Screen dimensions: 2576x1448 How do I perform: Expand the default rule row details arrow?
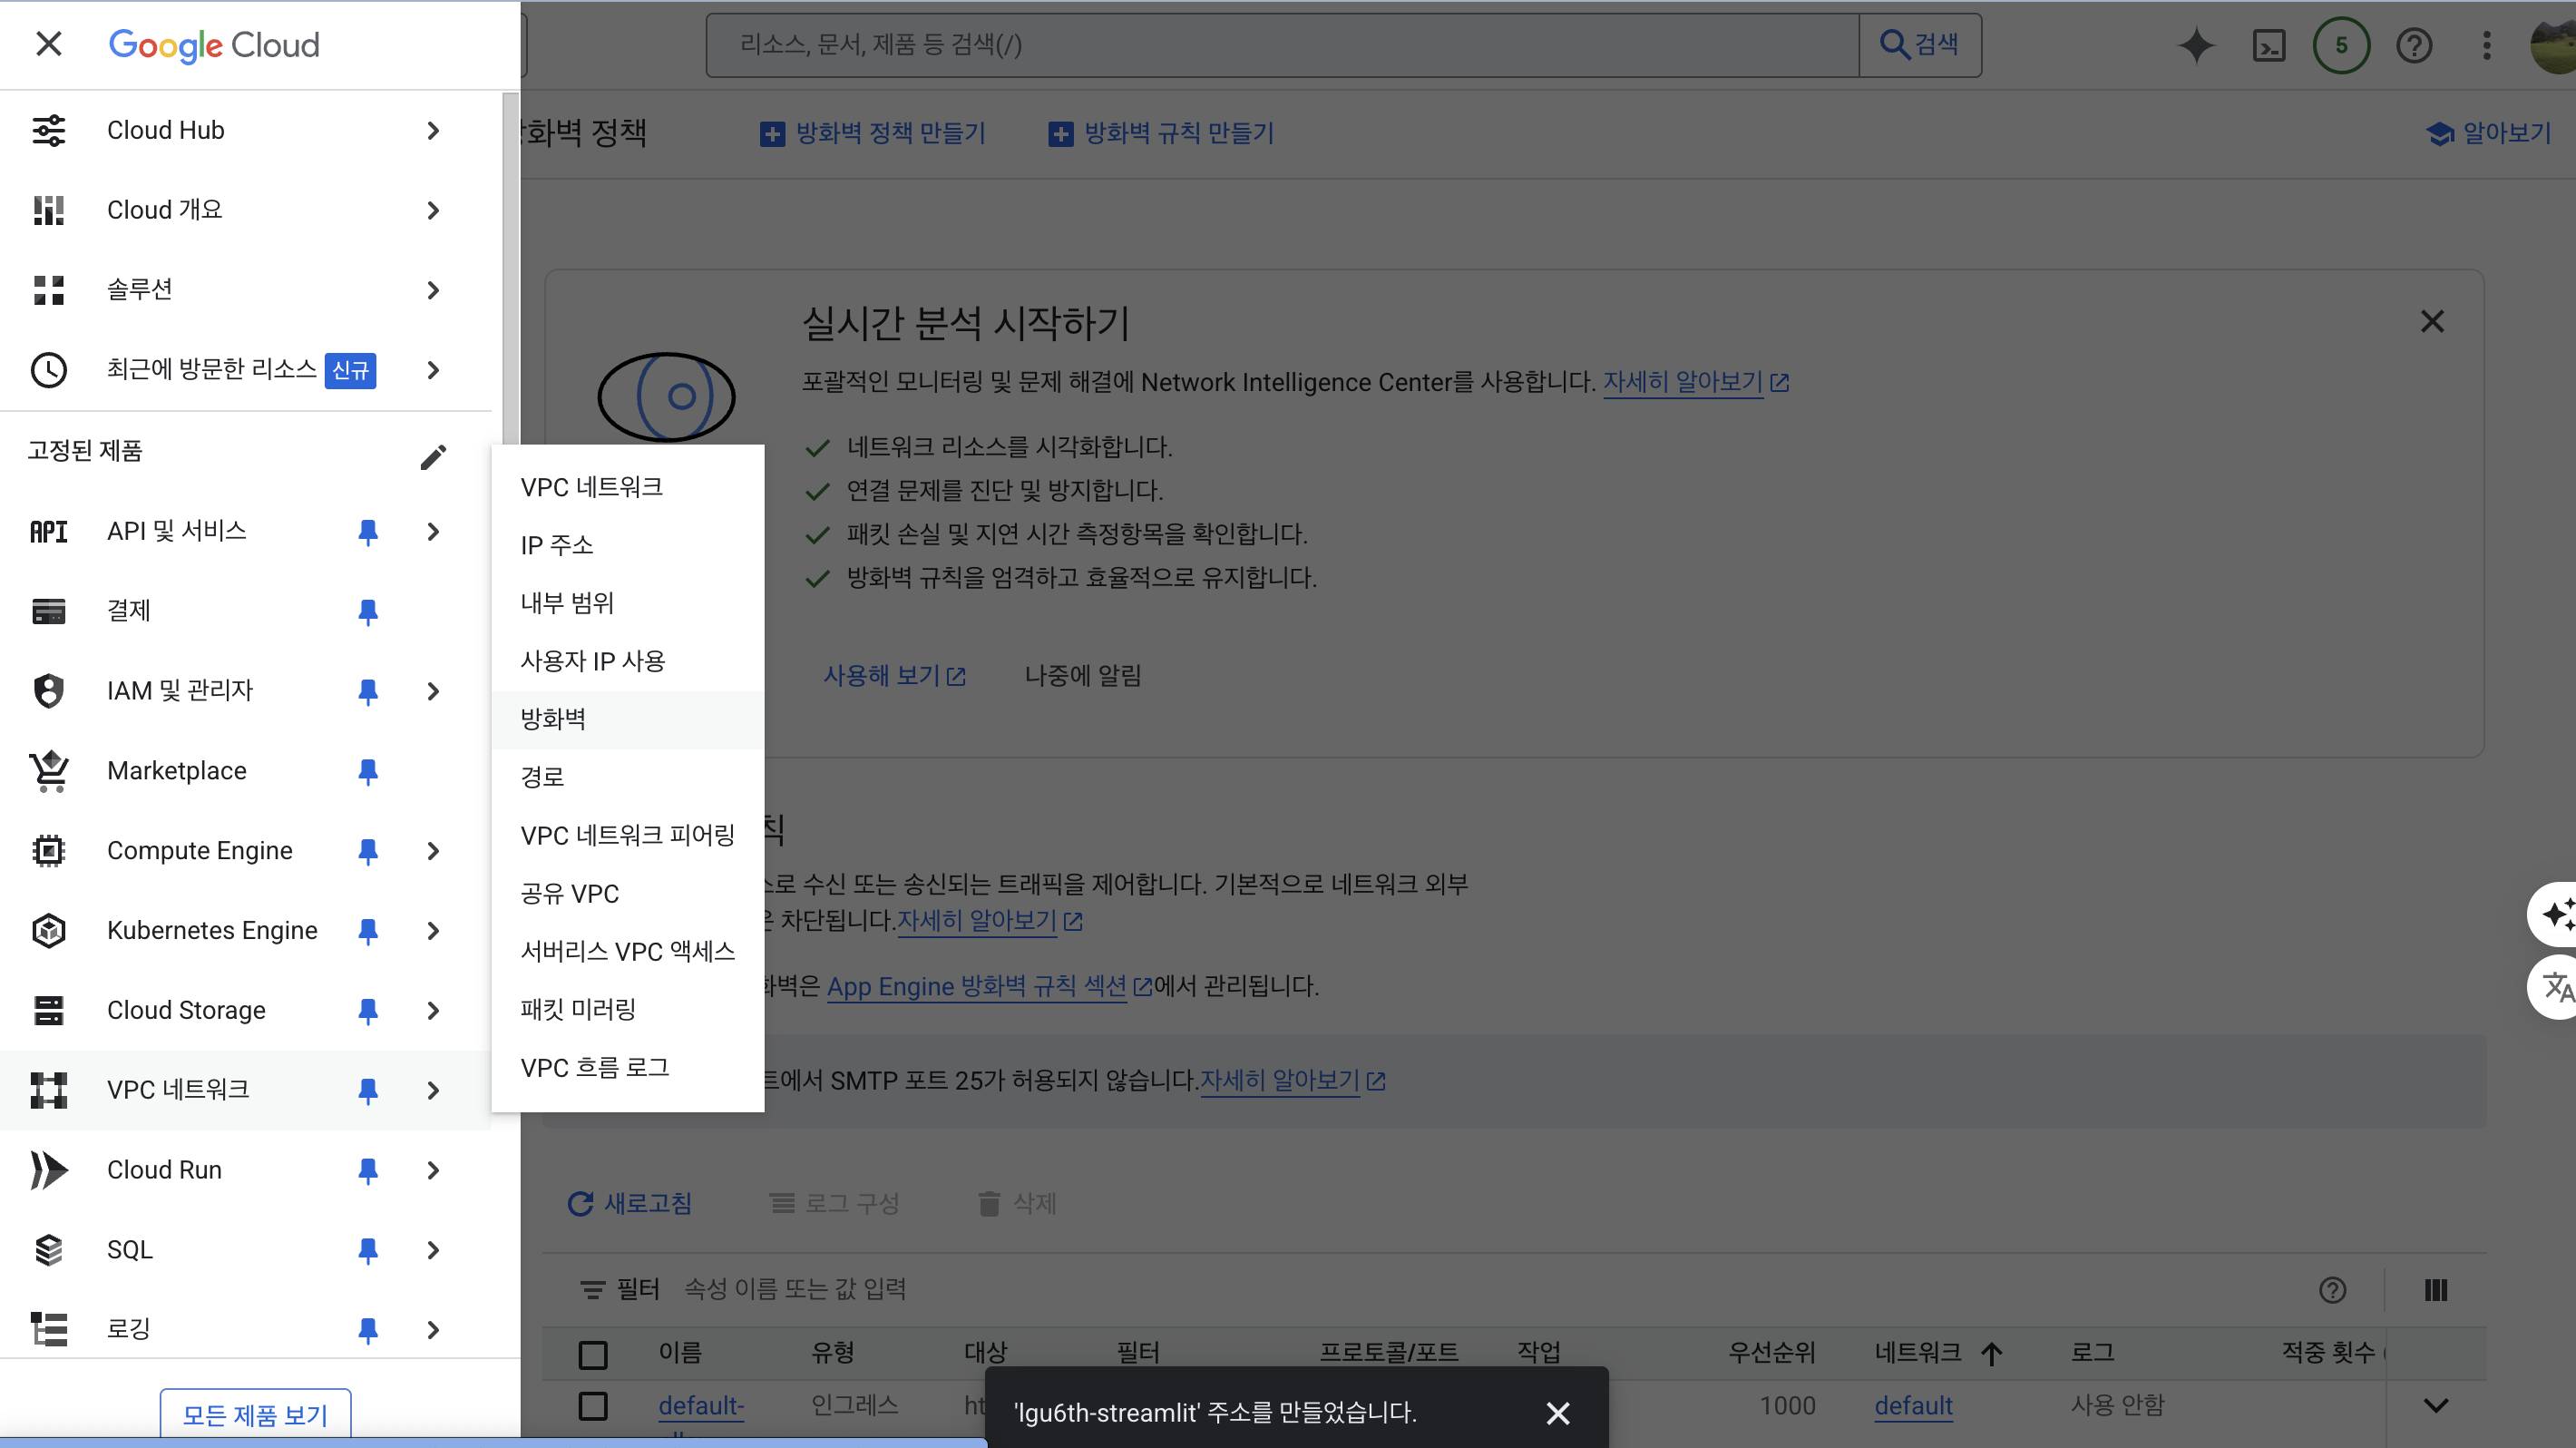pyautogui.click(x=2436, y=1406)
